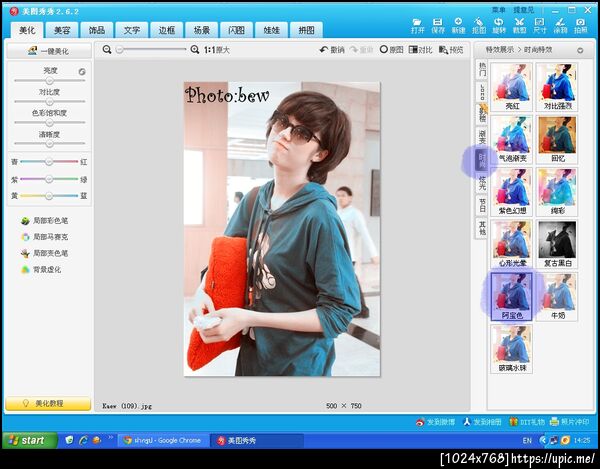The width and height of the screenshot is (600, 469).
Task: Apply the 阿宝色 effect thumbnail
Action: point(512,296)
